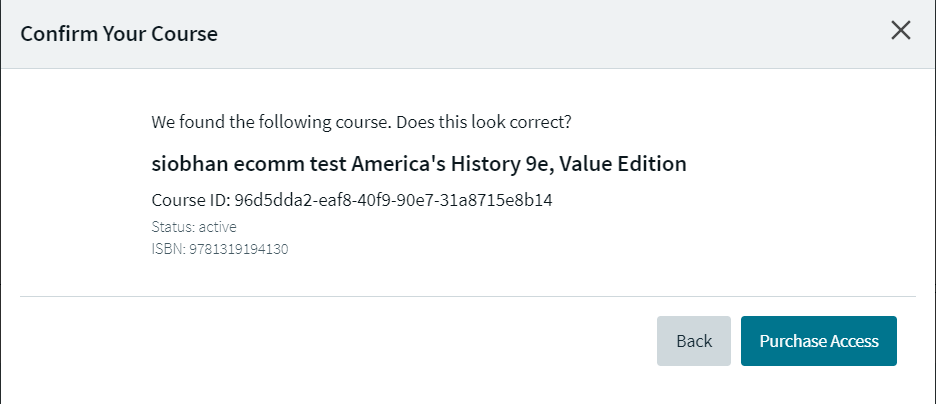
Task: Click the Purchase Access button
Action: click(x=818, y=341)
